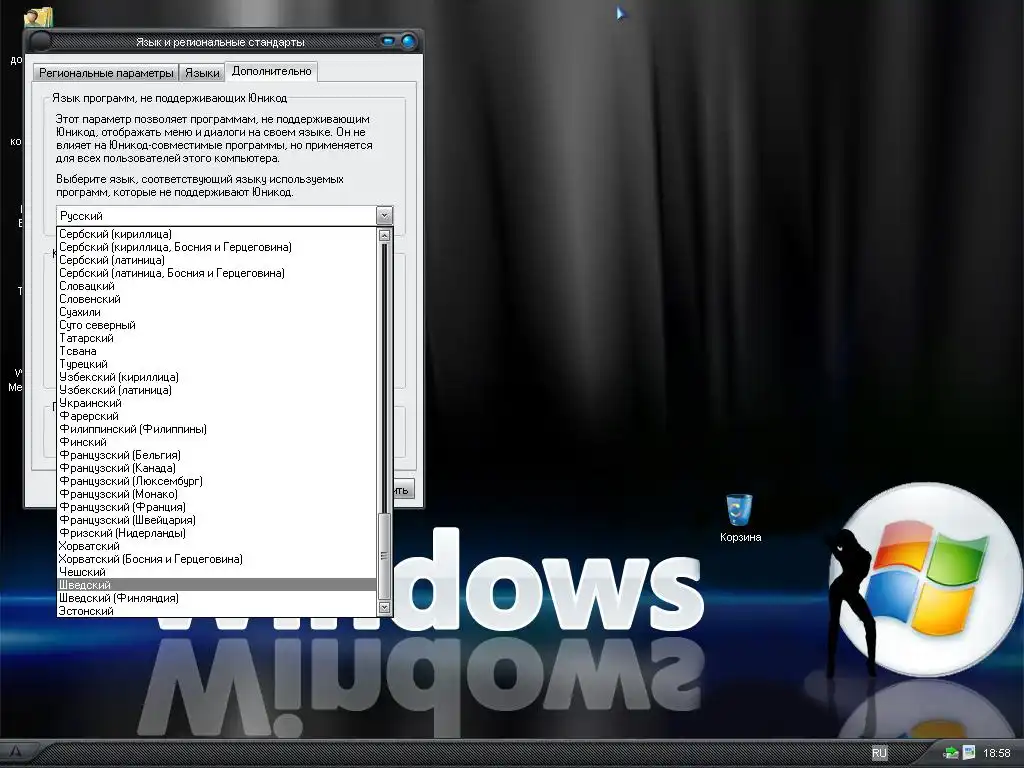Select Хорватский in the language list
Image resolution: width=1024 pixels, height=768 pixels.
pyautogui.click(x=216, y=546)
